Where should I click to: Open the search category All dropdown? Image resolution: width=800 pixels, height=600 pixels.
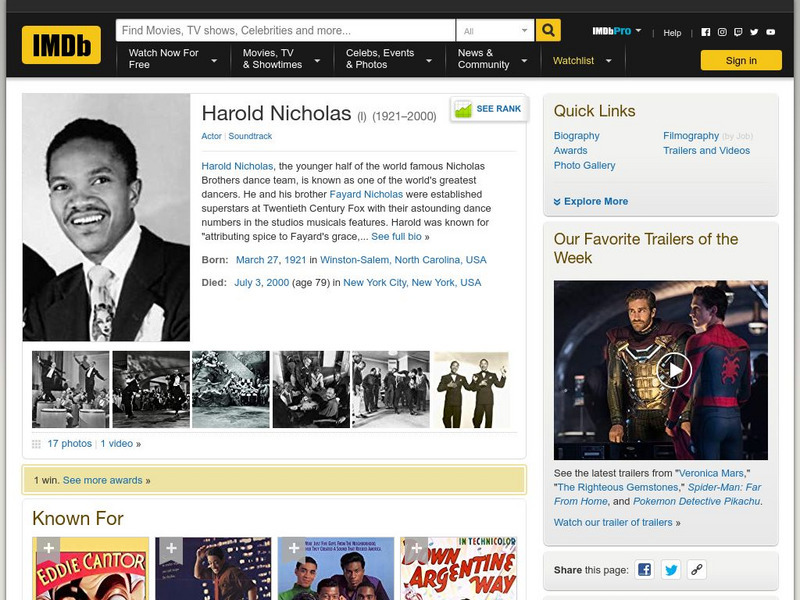coord(495,31)
